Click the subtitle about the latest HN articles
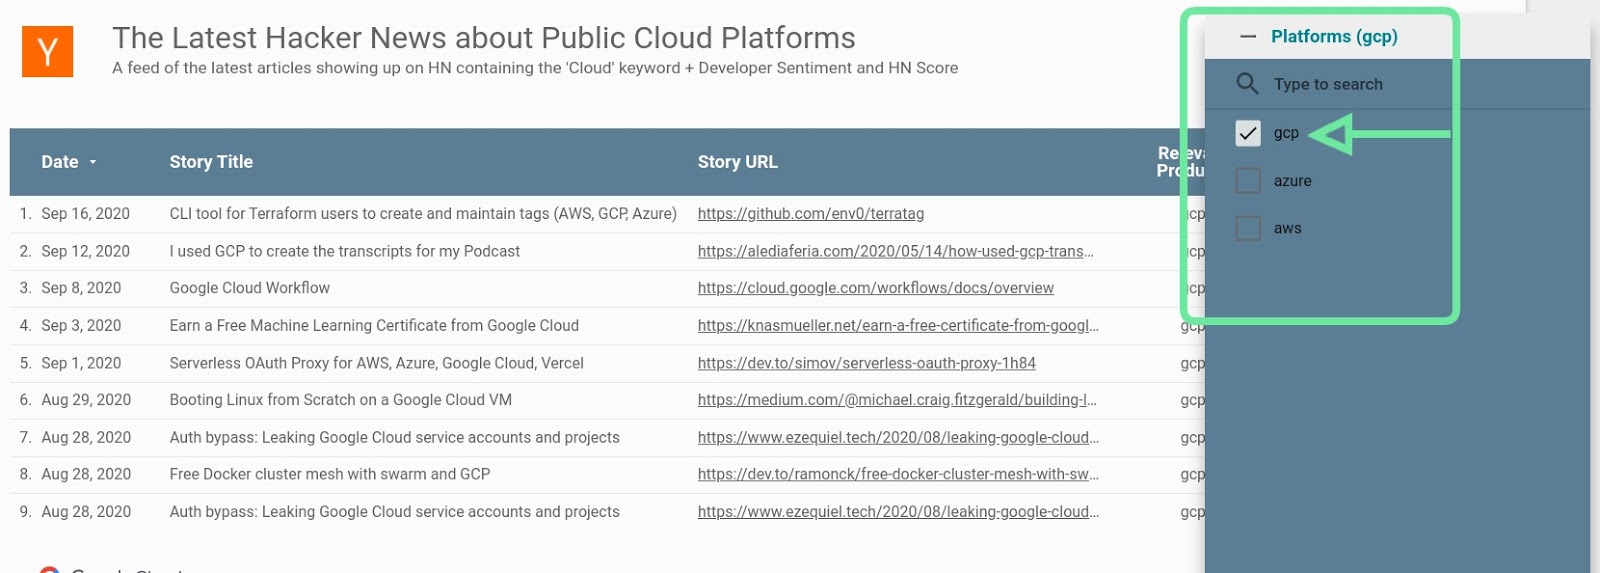1600x573 pixels. tap(535, 68)
